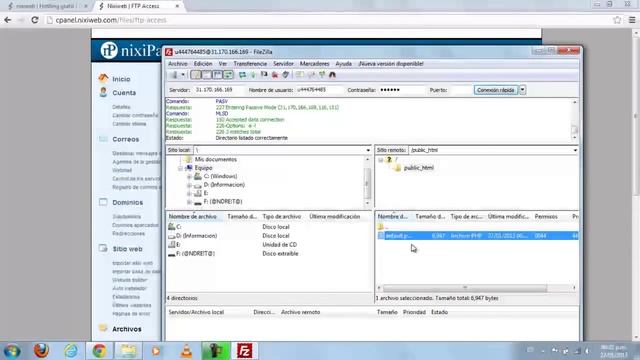This screenshot has width=640, height=360.
Task: Toggle directory comparison toolbar icon
Action: (x=311, y=75)
